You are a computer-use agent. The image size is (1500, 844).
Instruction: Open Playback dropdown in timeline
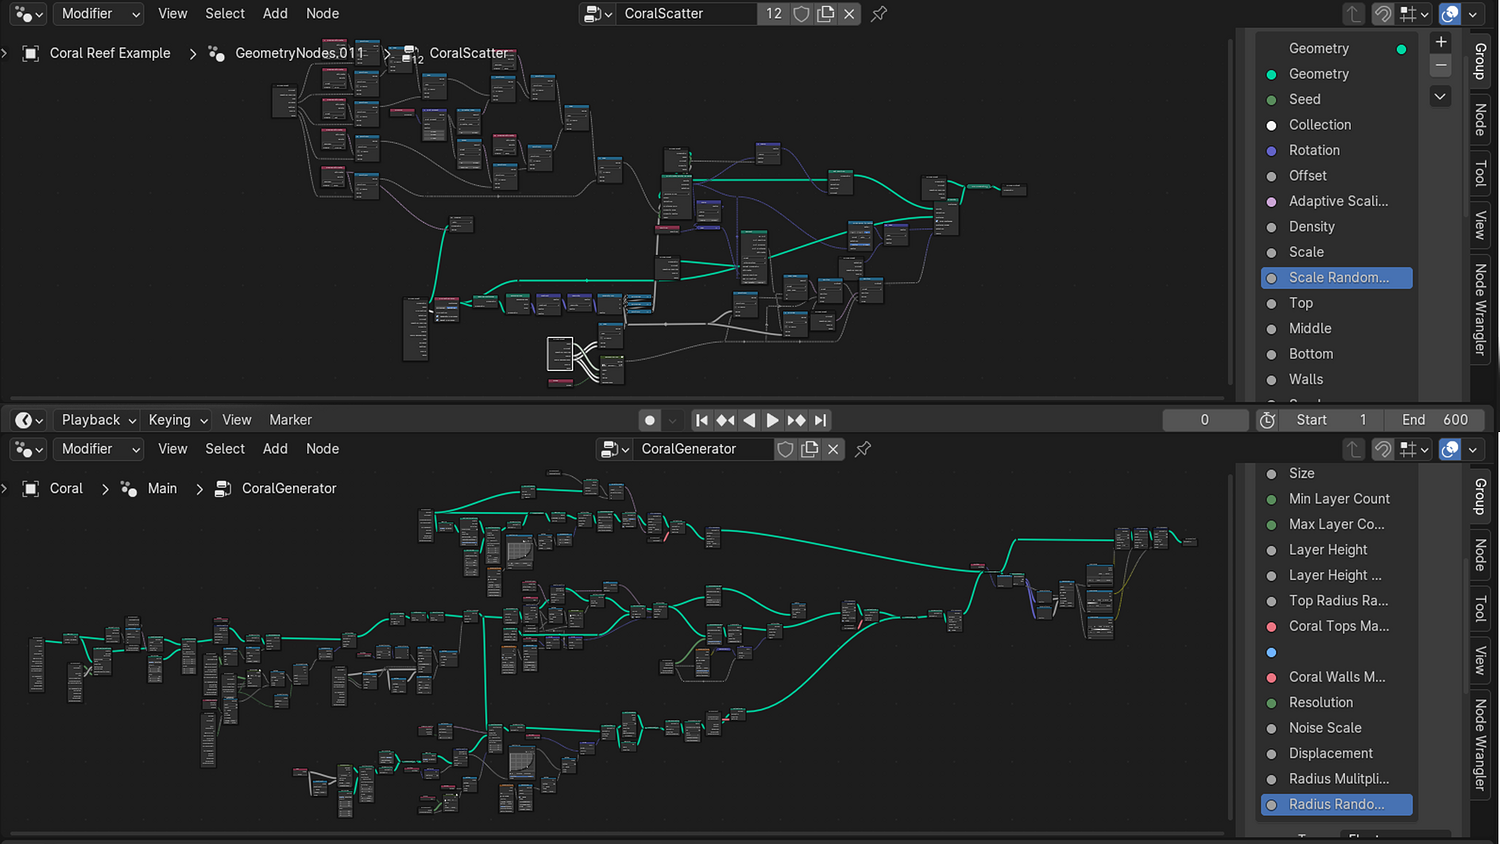click(x=97, y=420)
